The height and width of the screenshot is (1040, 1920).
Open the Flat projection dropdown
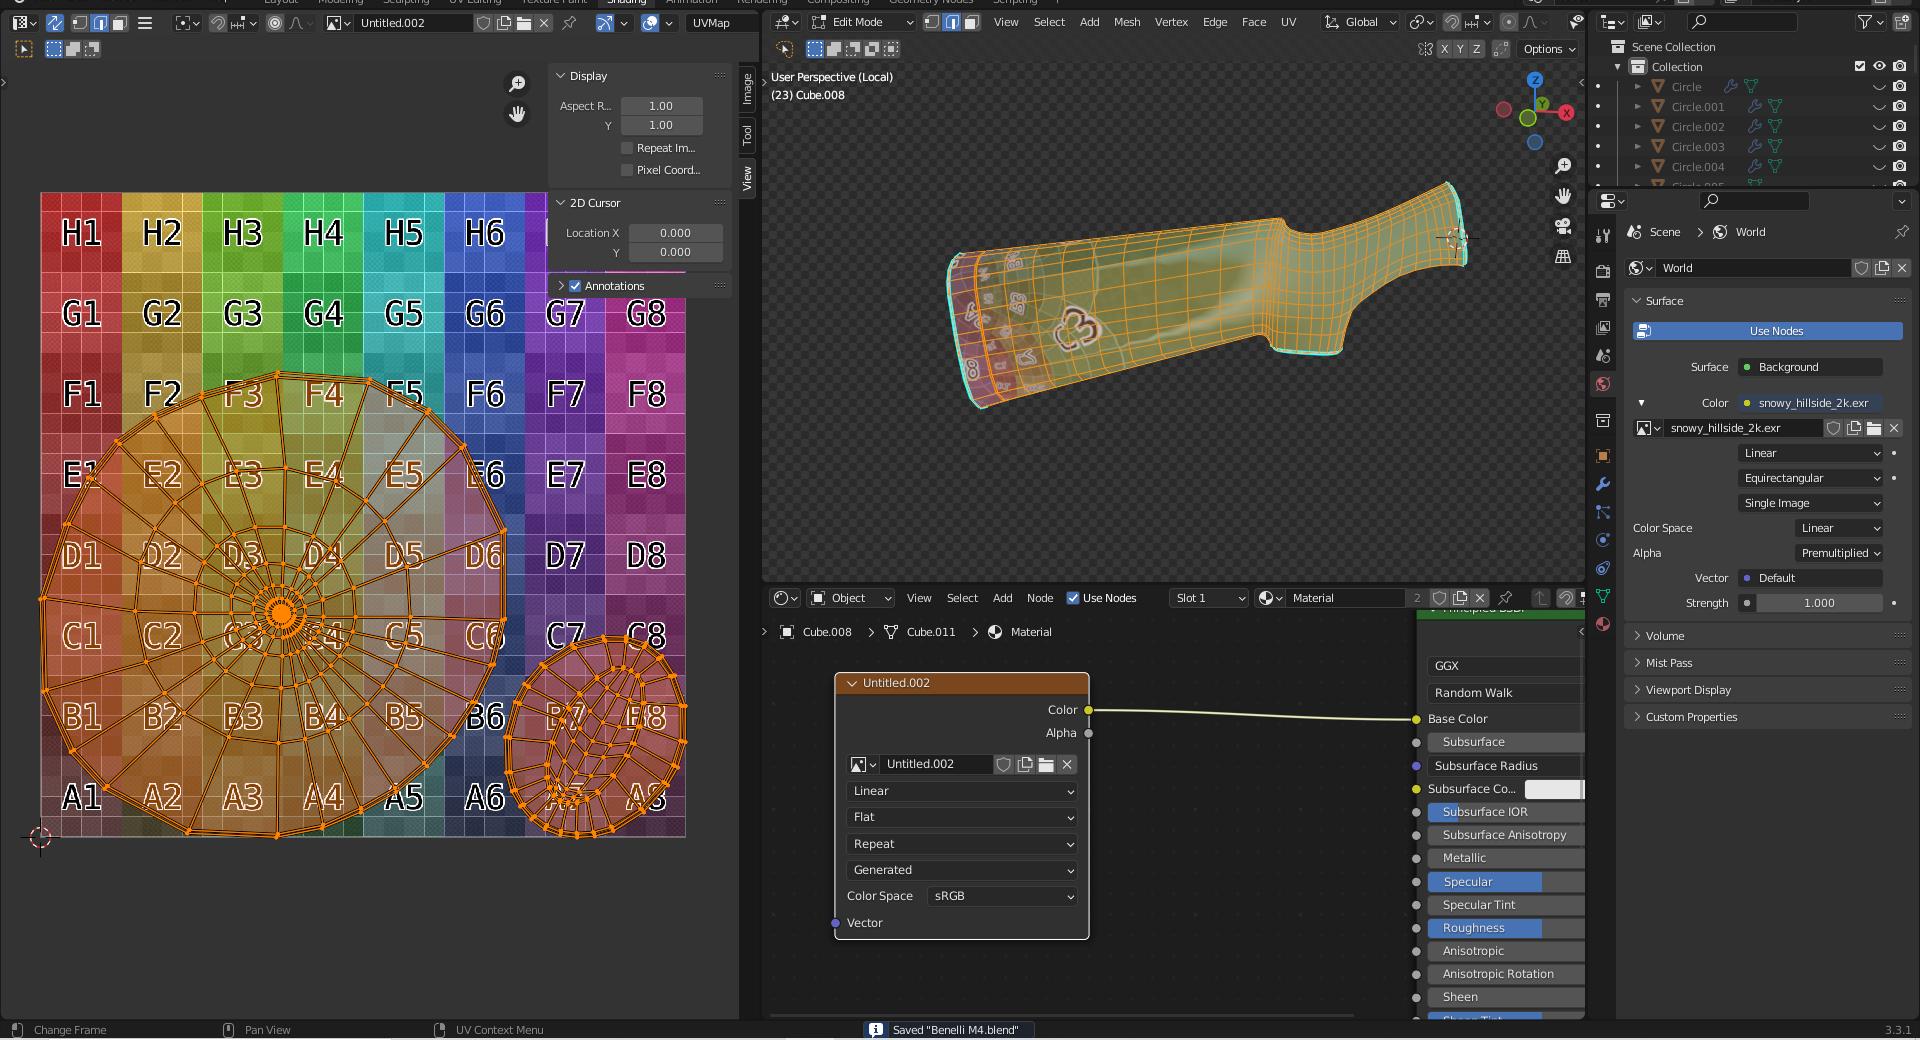click(x=962, y=817)
